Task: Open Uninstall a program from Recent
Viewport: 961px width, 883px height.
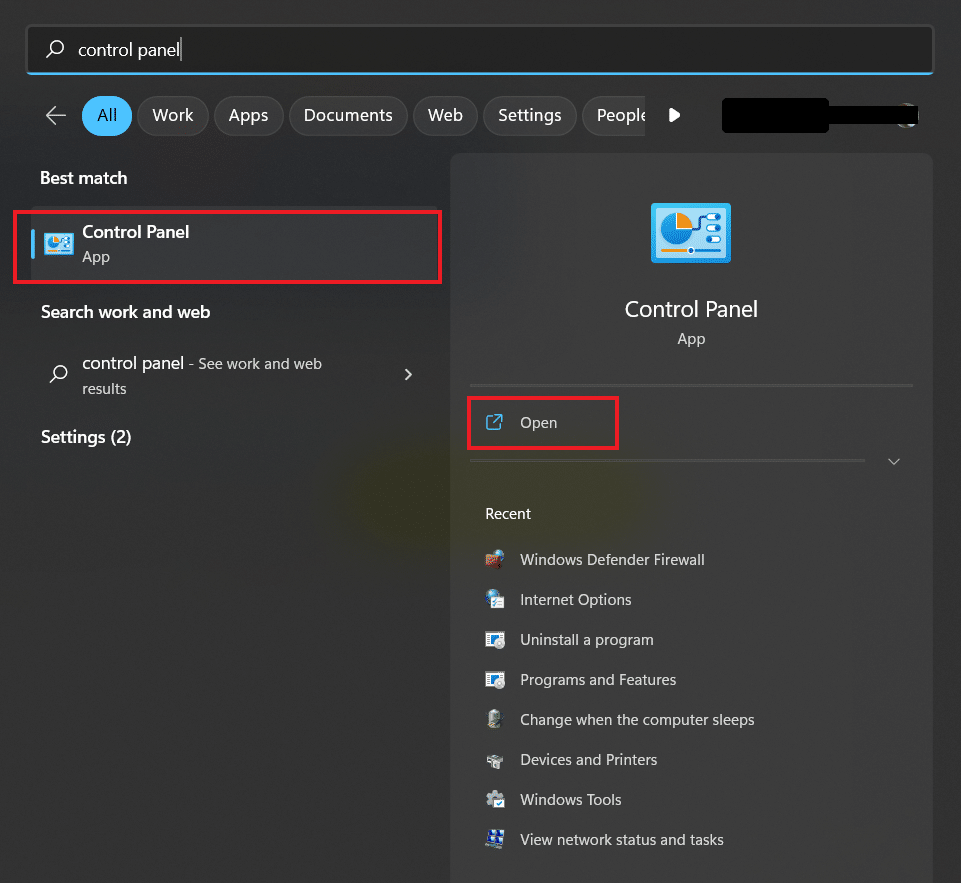Action: [x=587, y=640]
